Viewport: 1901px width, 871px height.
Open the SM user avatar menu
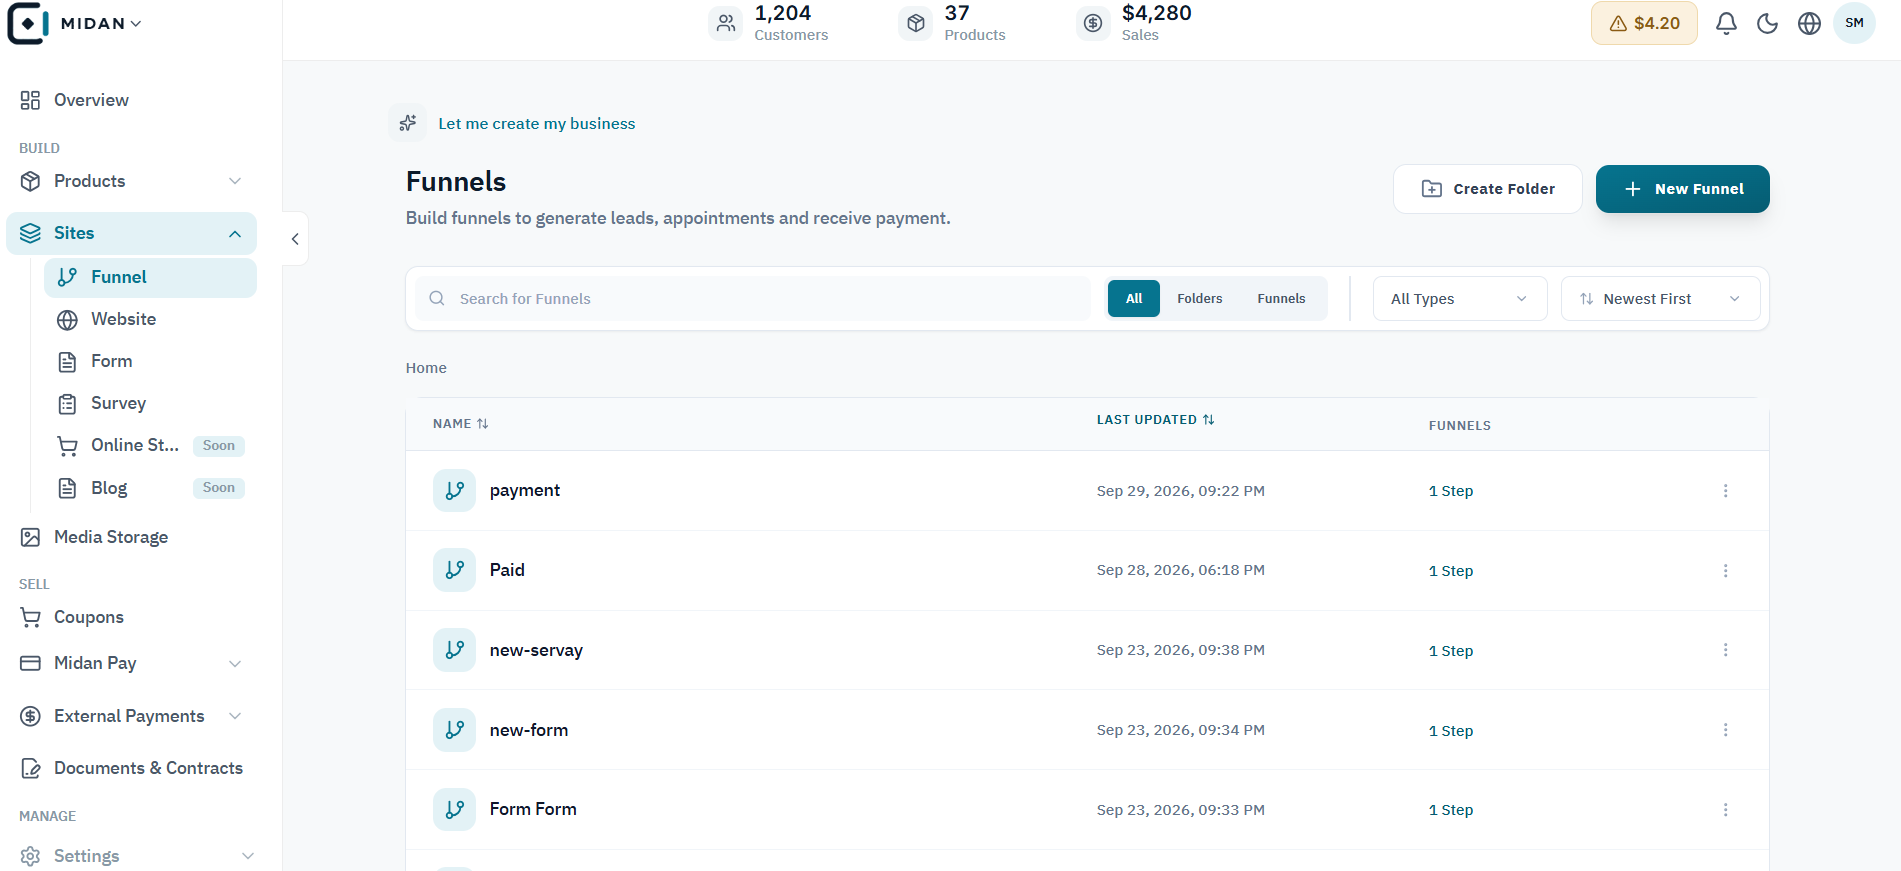pyautogui.click(x=1854, y=23)
